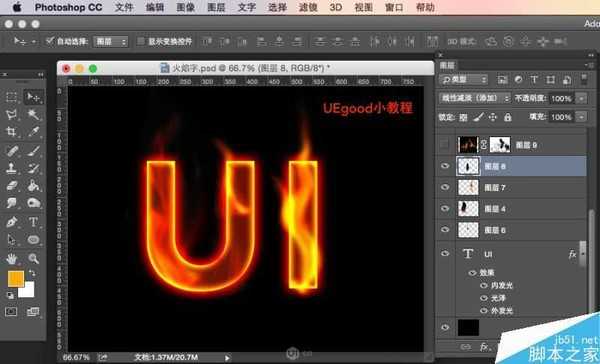Viewport: 600px width, 364px height.
Task: Select the Polygonal Lasso tool
Action: [x=11, y=114]
